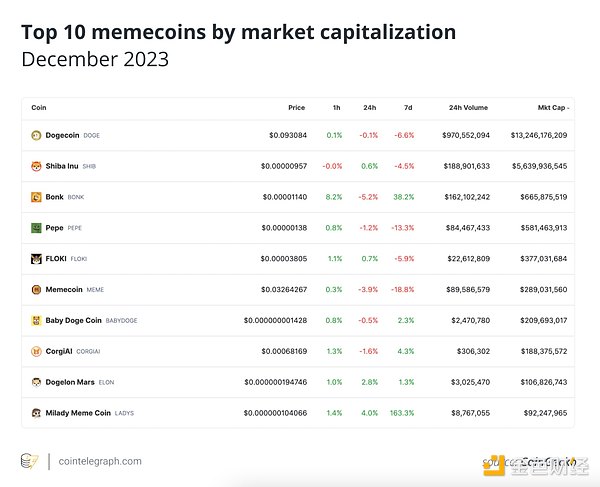Click the Dogelon Mars icon
Image resolution: width=600 pixels, height=487 pixels.
[36, 382]
